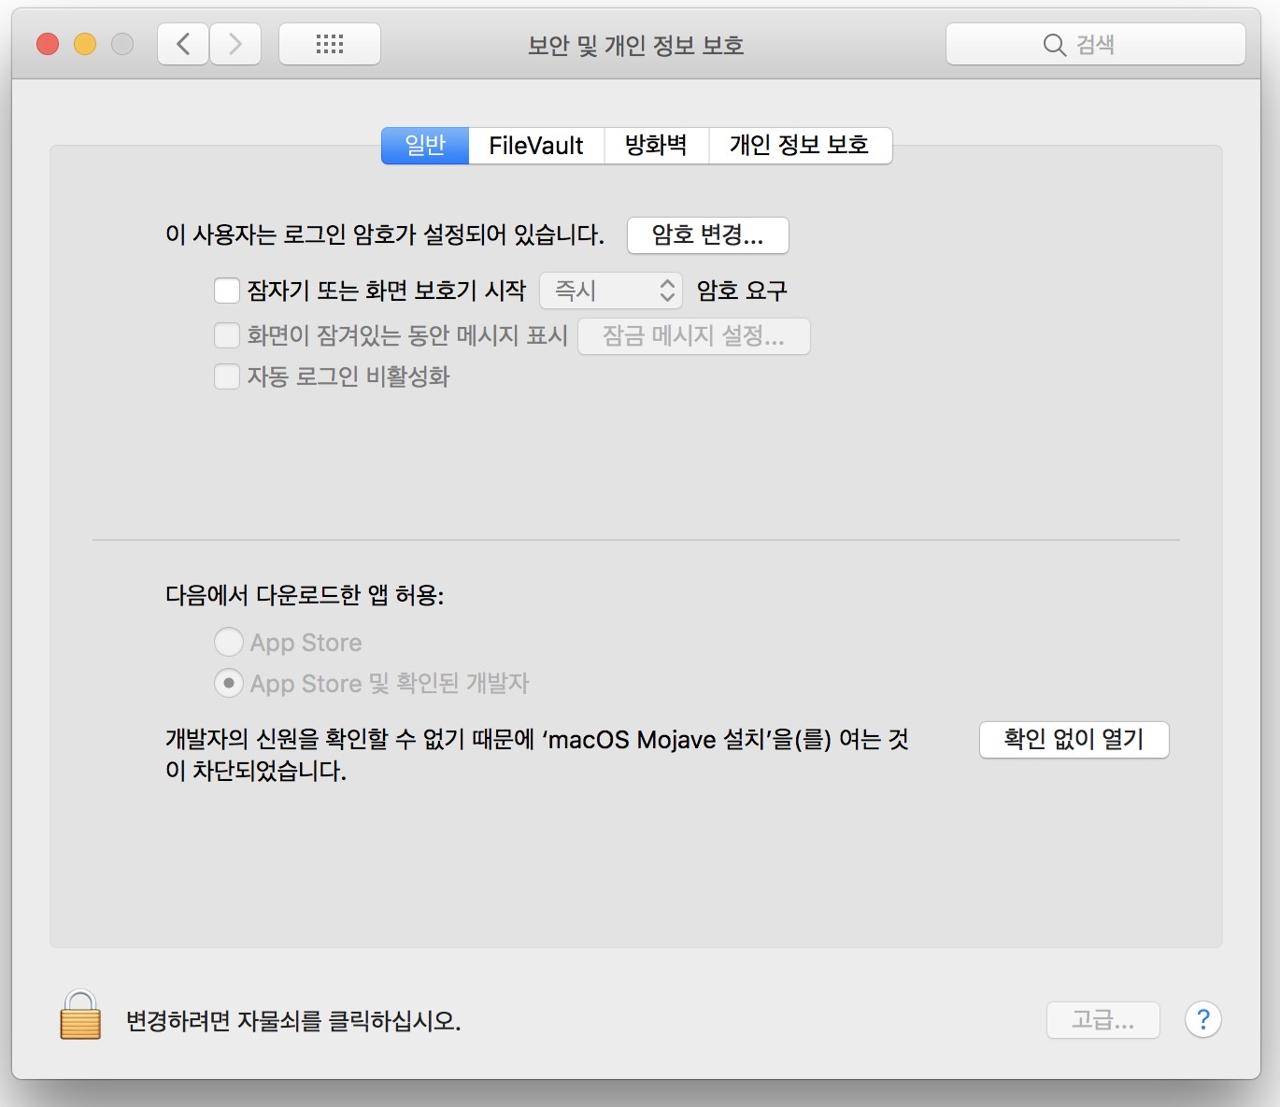Show all preferences via grid icon
Image resolution: width=1280 pixels, height=1107 pixels.
click(x=329, y=44)
